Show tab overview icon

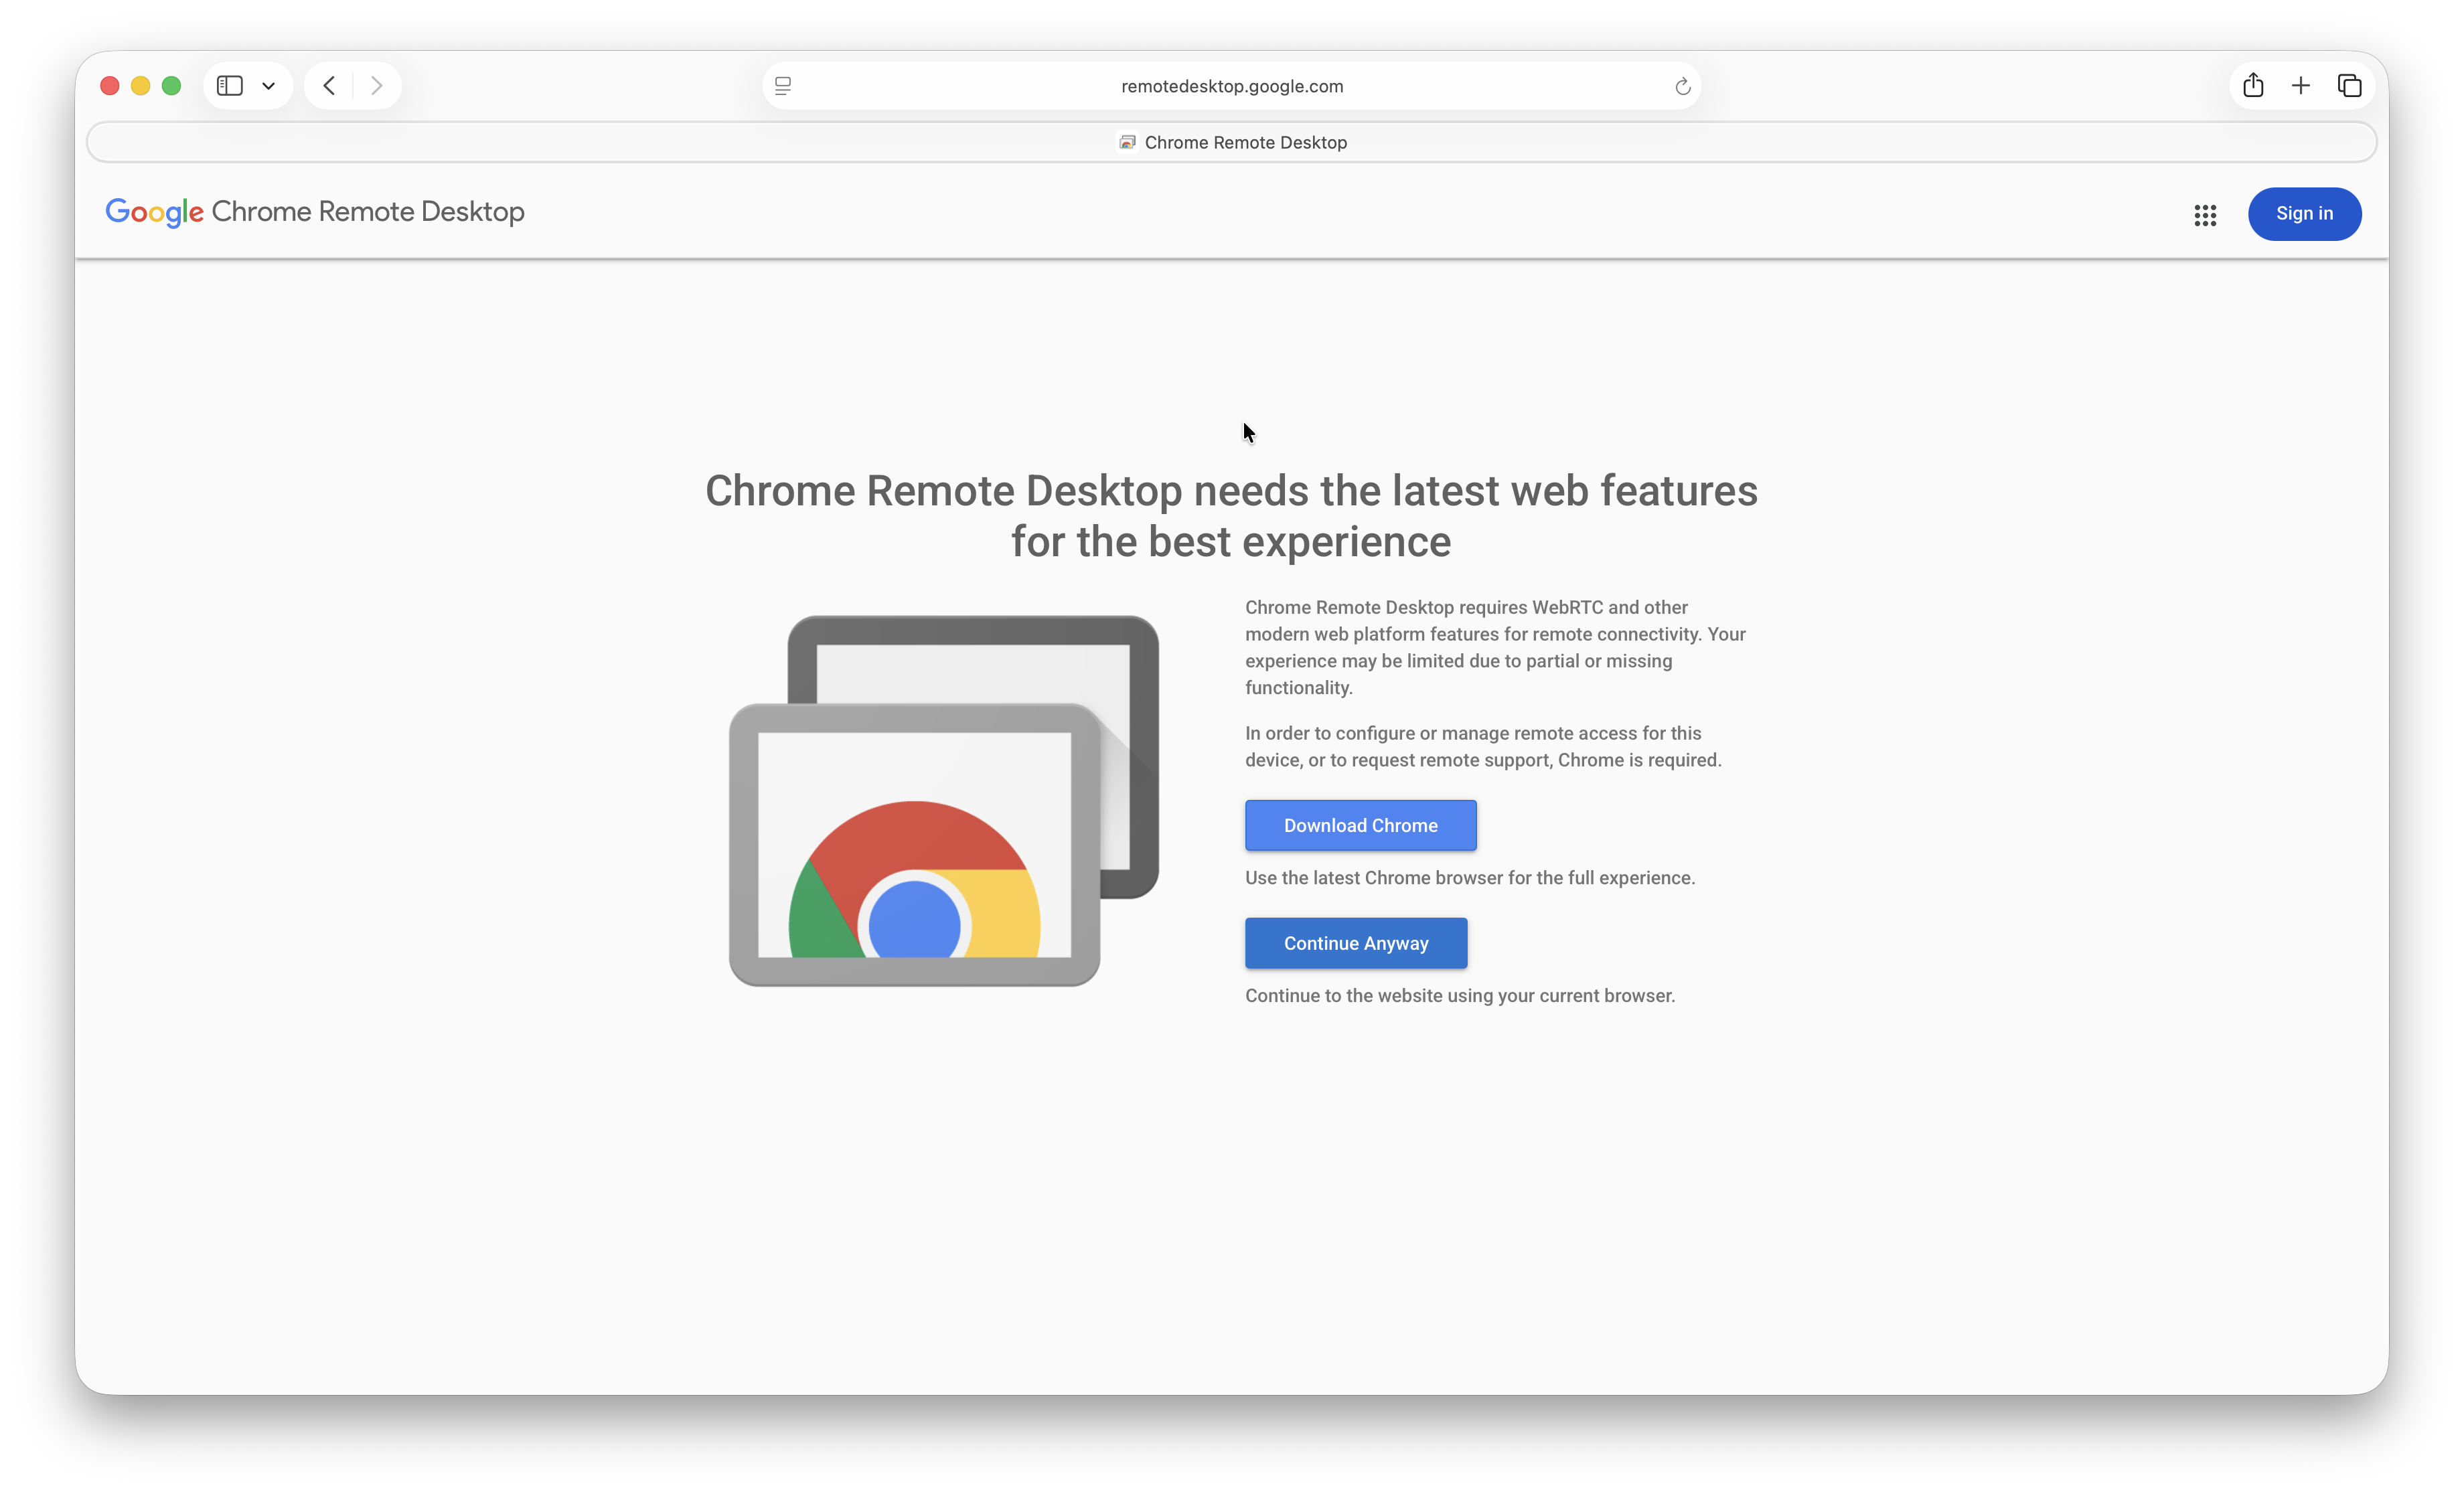point(2349,86)
